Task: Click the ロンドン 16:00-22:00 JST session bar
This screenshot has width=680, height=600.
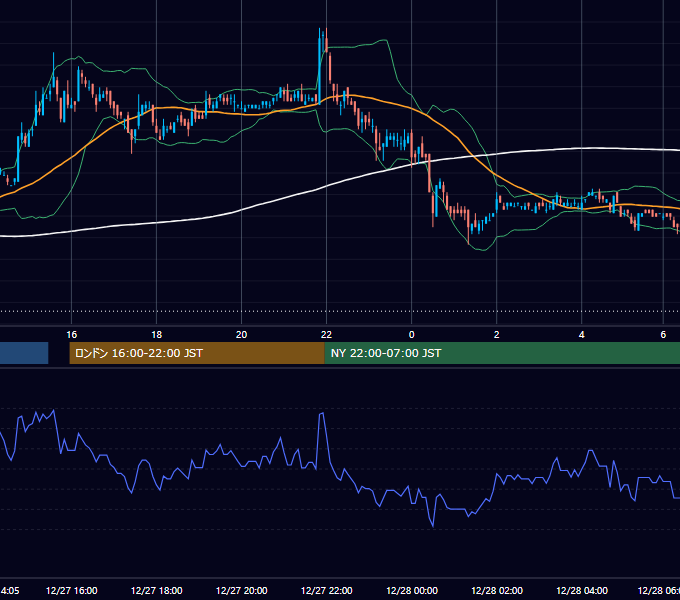Action: click(x=196, y=353)
